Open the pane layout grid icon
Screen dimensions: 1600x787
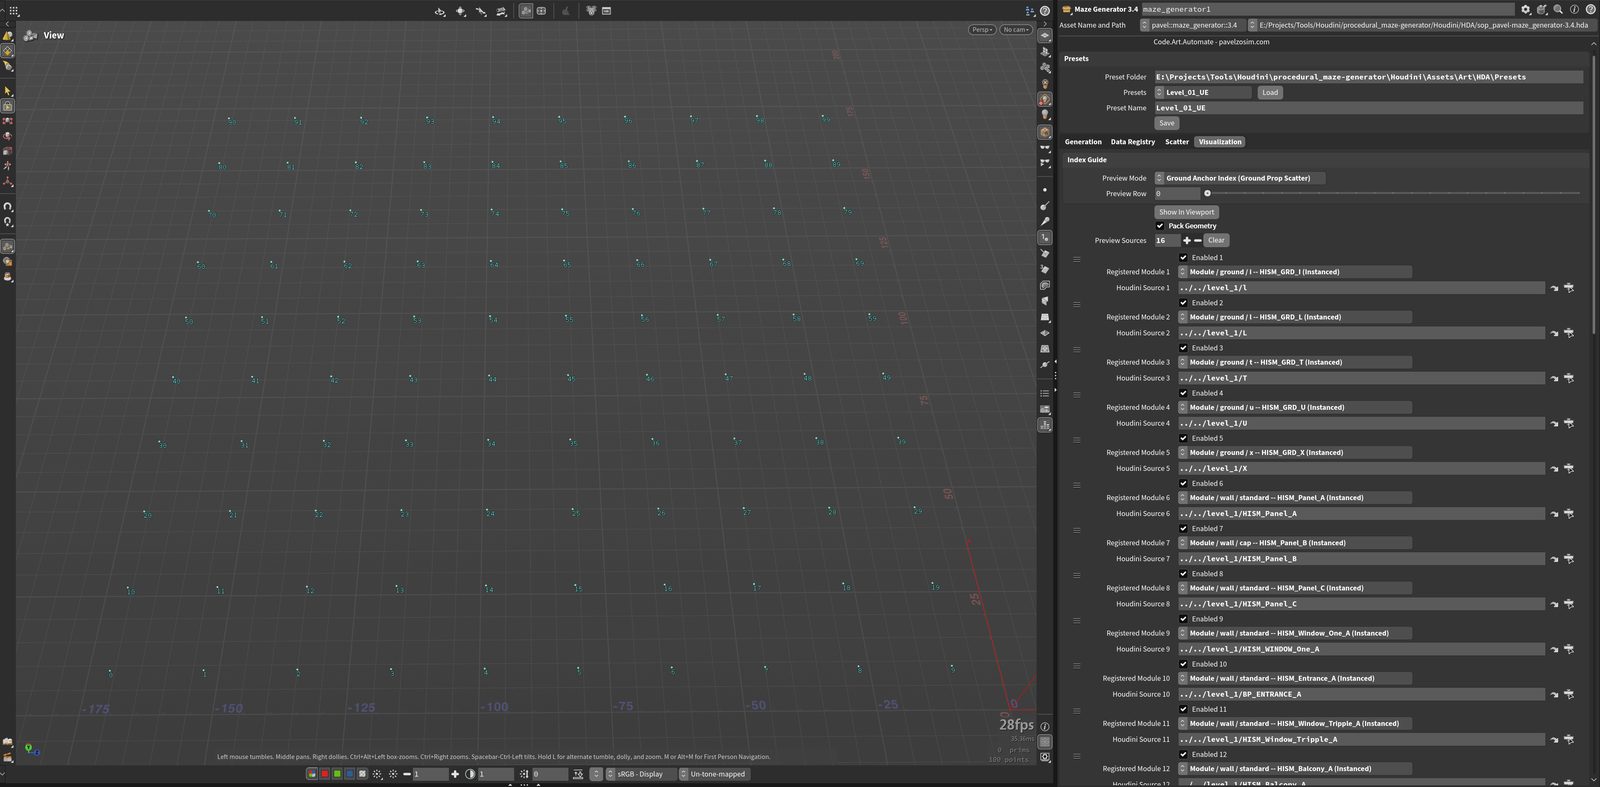(13, 11)
